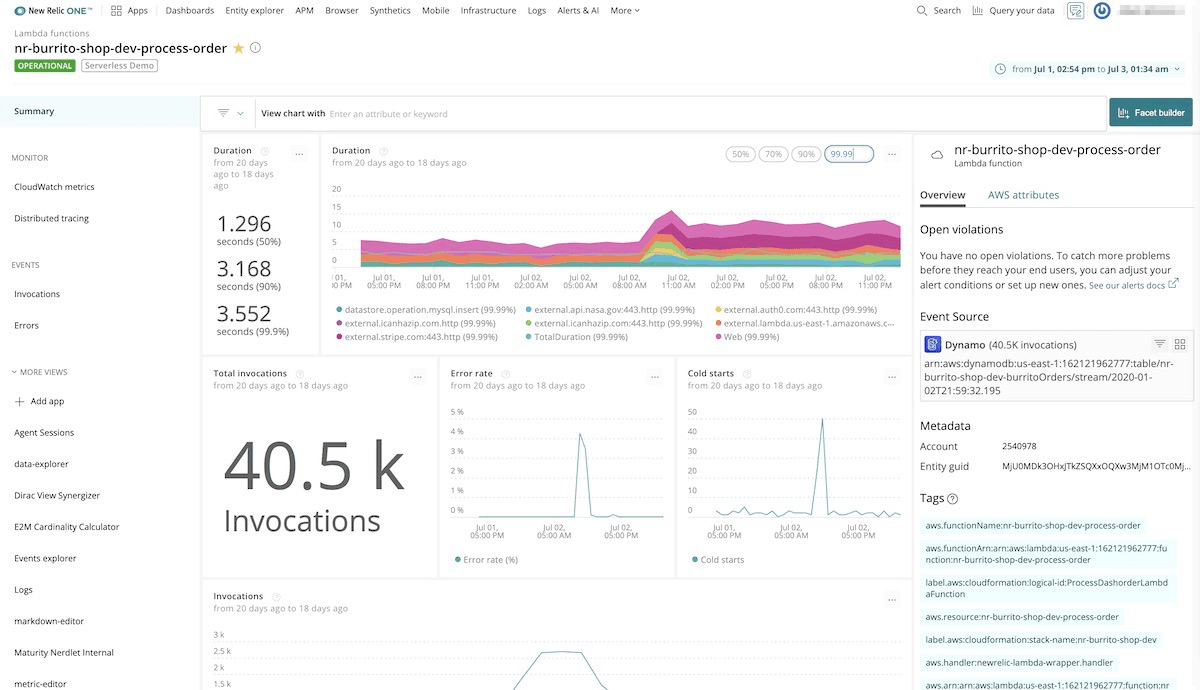The width and height of the screenshot is (1200, 690).
Task: Click the blue user avatar icon
Action: [x=1102, y=11]
